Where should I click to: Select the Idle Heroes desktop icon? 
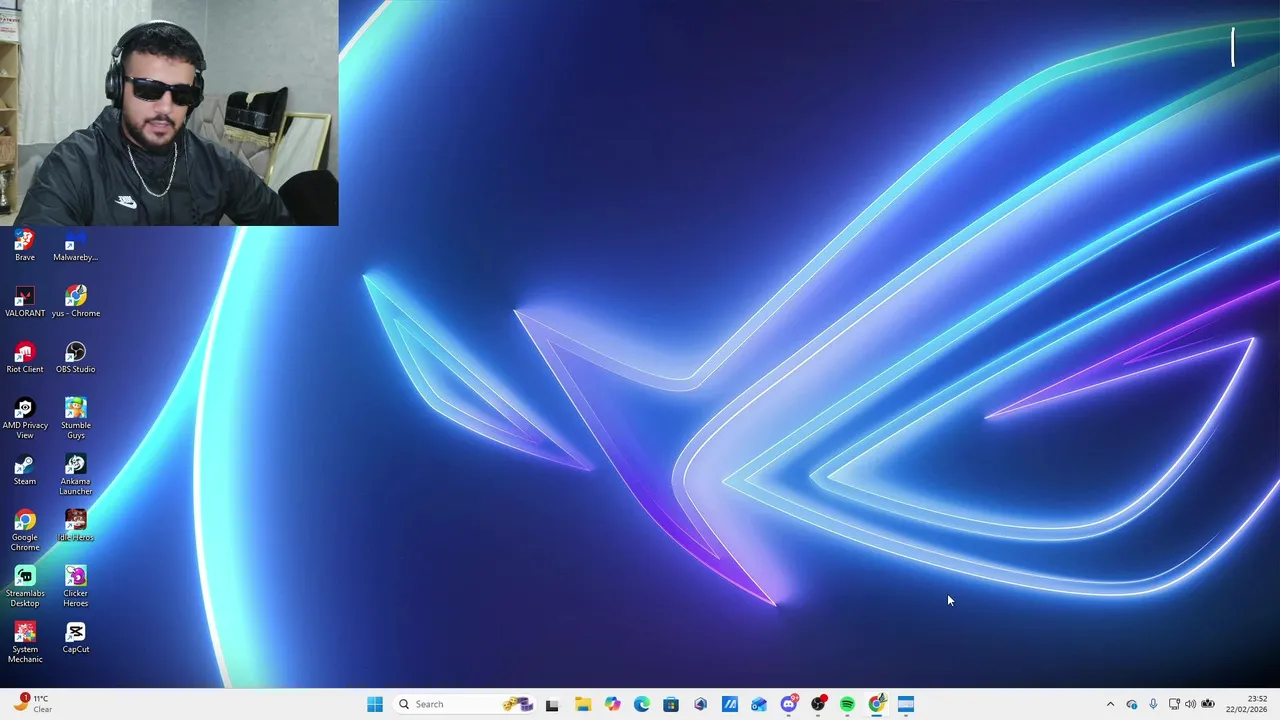click(x=75, y=526)
